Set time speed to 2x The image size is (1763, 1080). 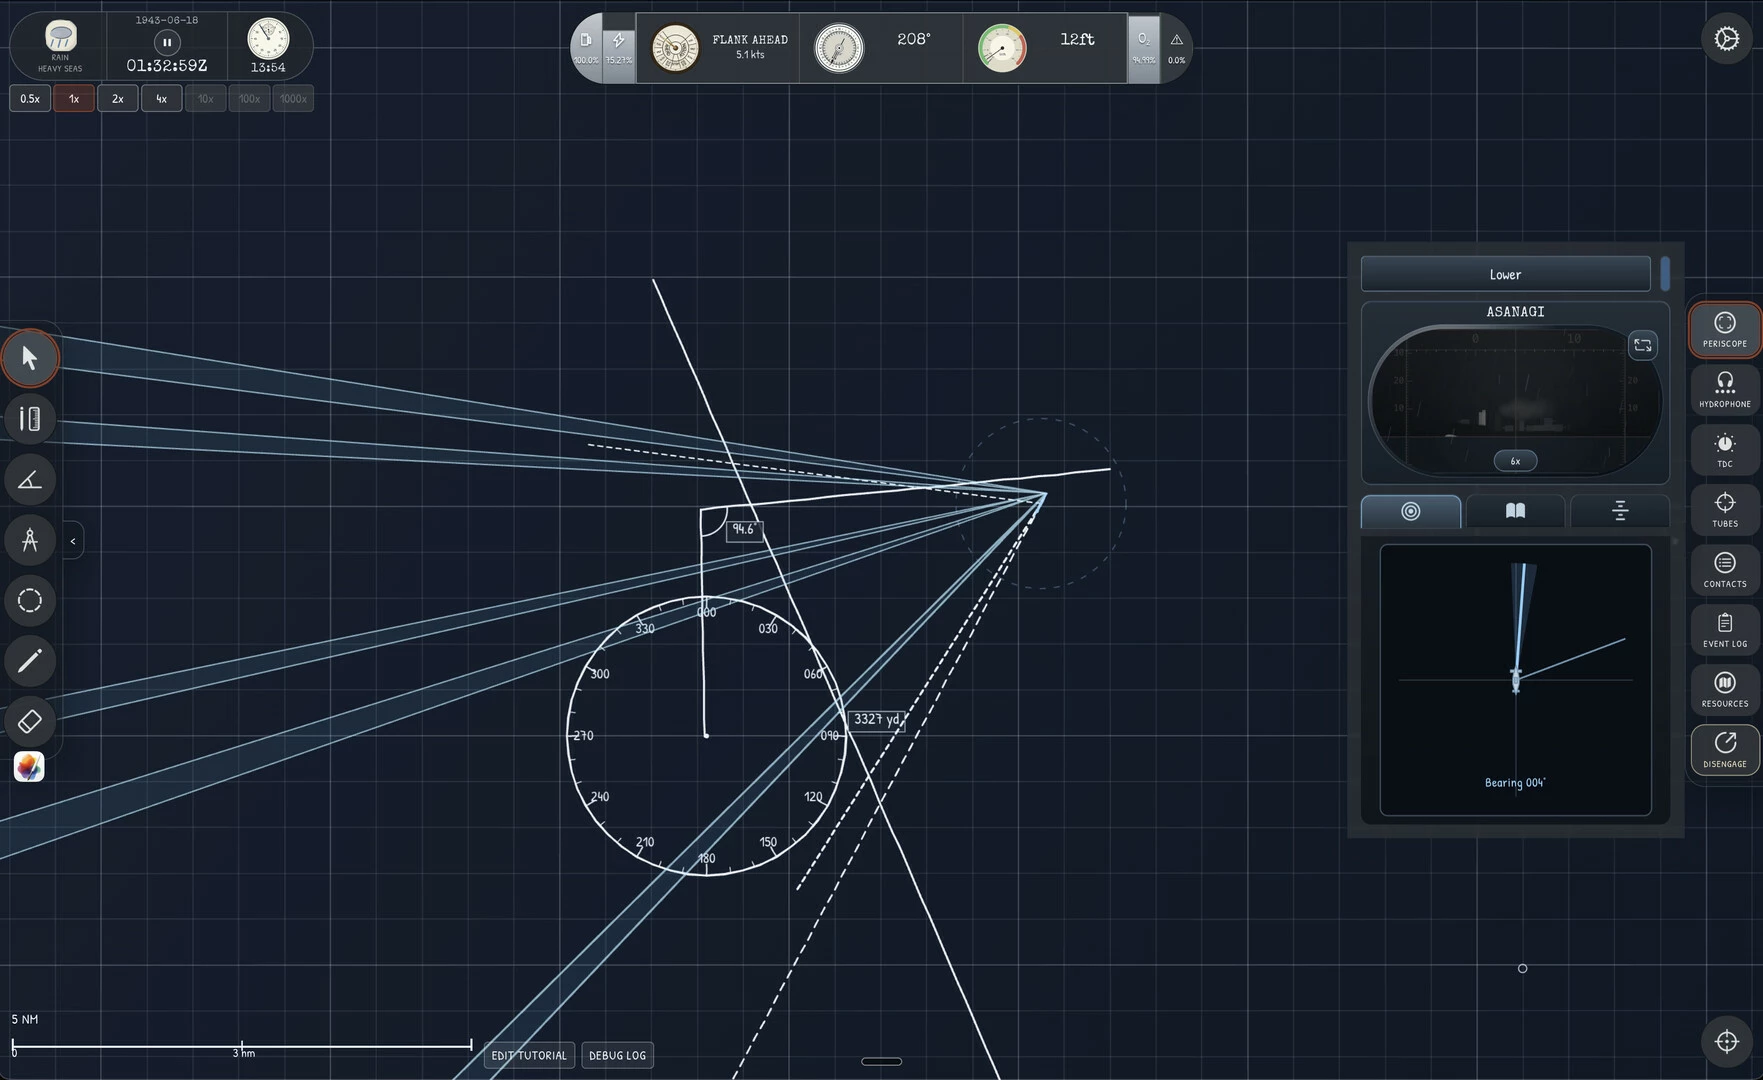118,99
